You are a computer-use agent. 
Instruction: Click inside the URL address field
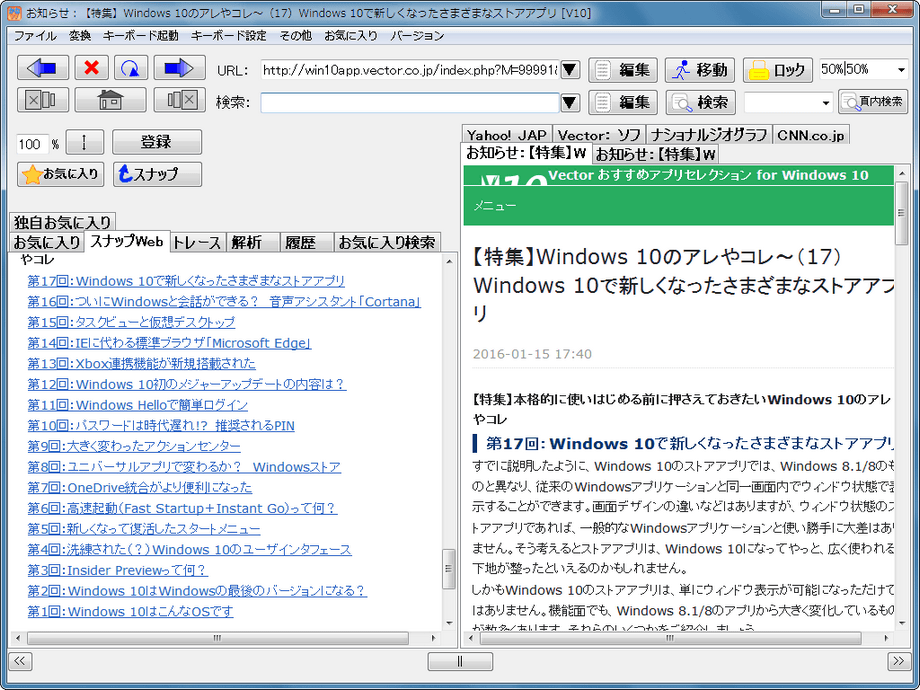(410, 70)
